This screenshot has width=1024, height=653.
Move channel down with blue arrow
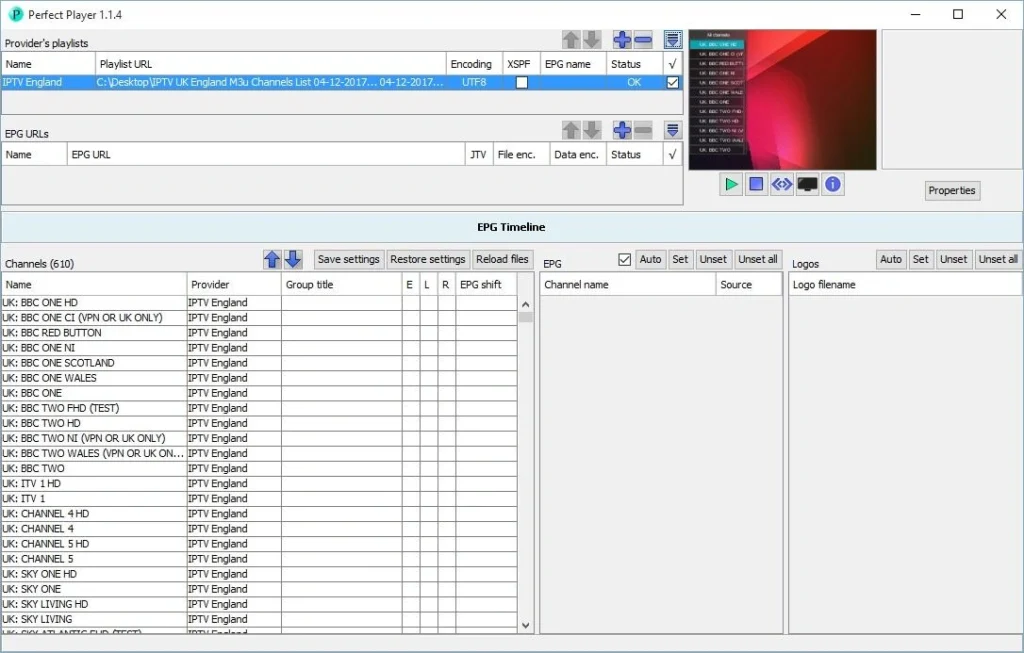[x=293, y=259]
